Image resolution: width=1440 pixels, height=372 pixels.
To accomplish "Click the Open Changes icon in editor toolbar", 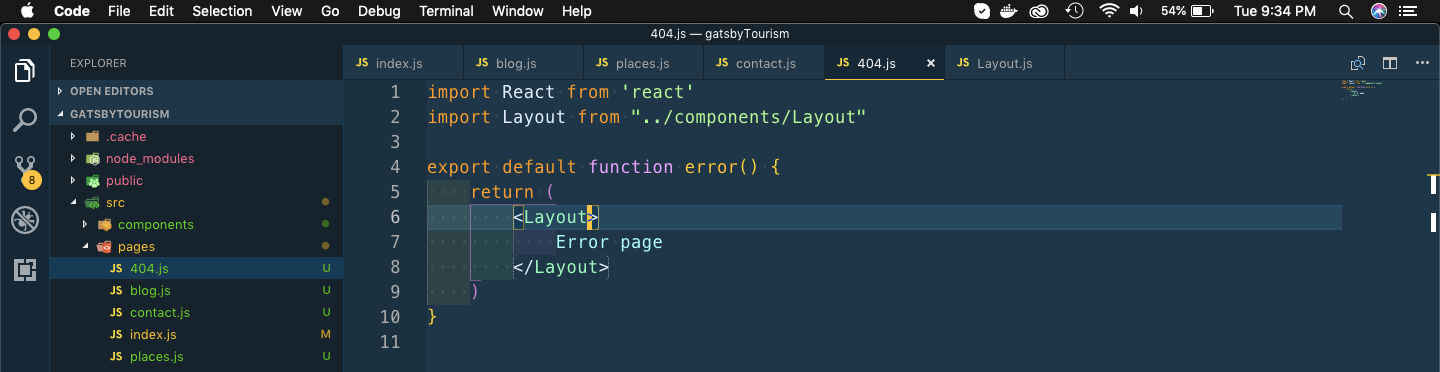I will (x=1358, y=63).
